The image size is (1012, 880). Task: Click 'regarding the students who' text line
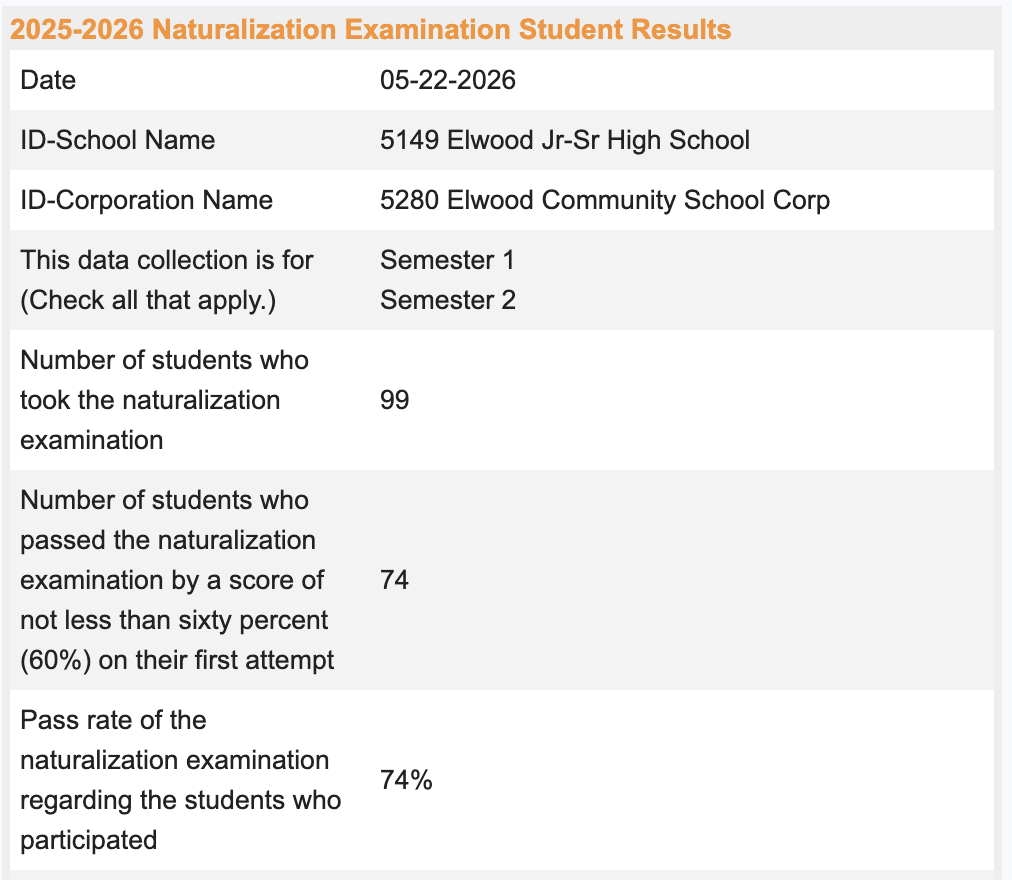181,801
